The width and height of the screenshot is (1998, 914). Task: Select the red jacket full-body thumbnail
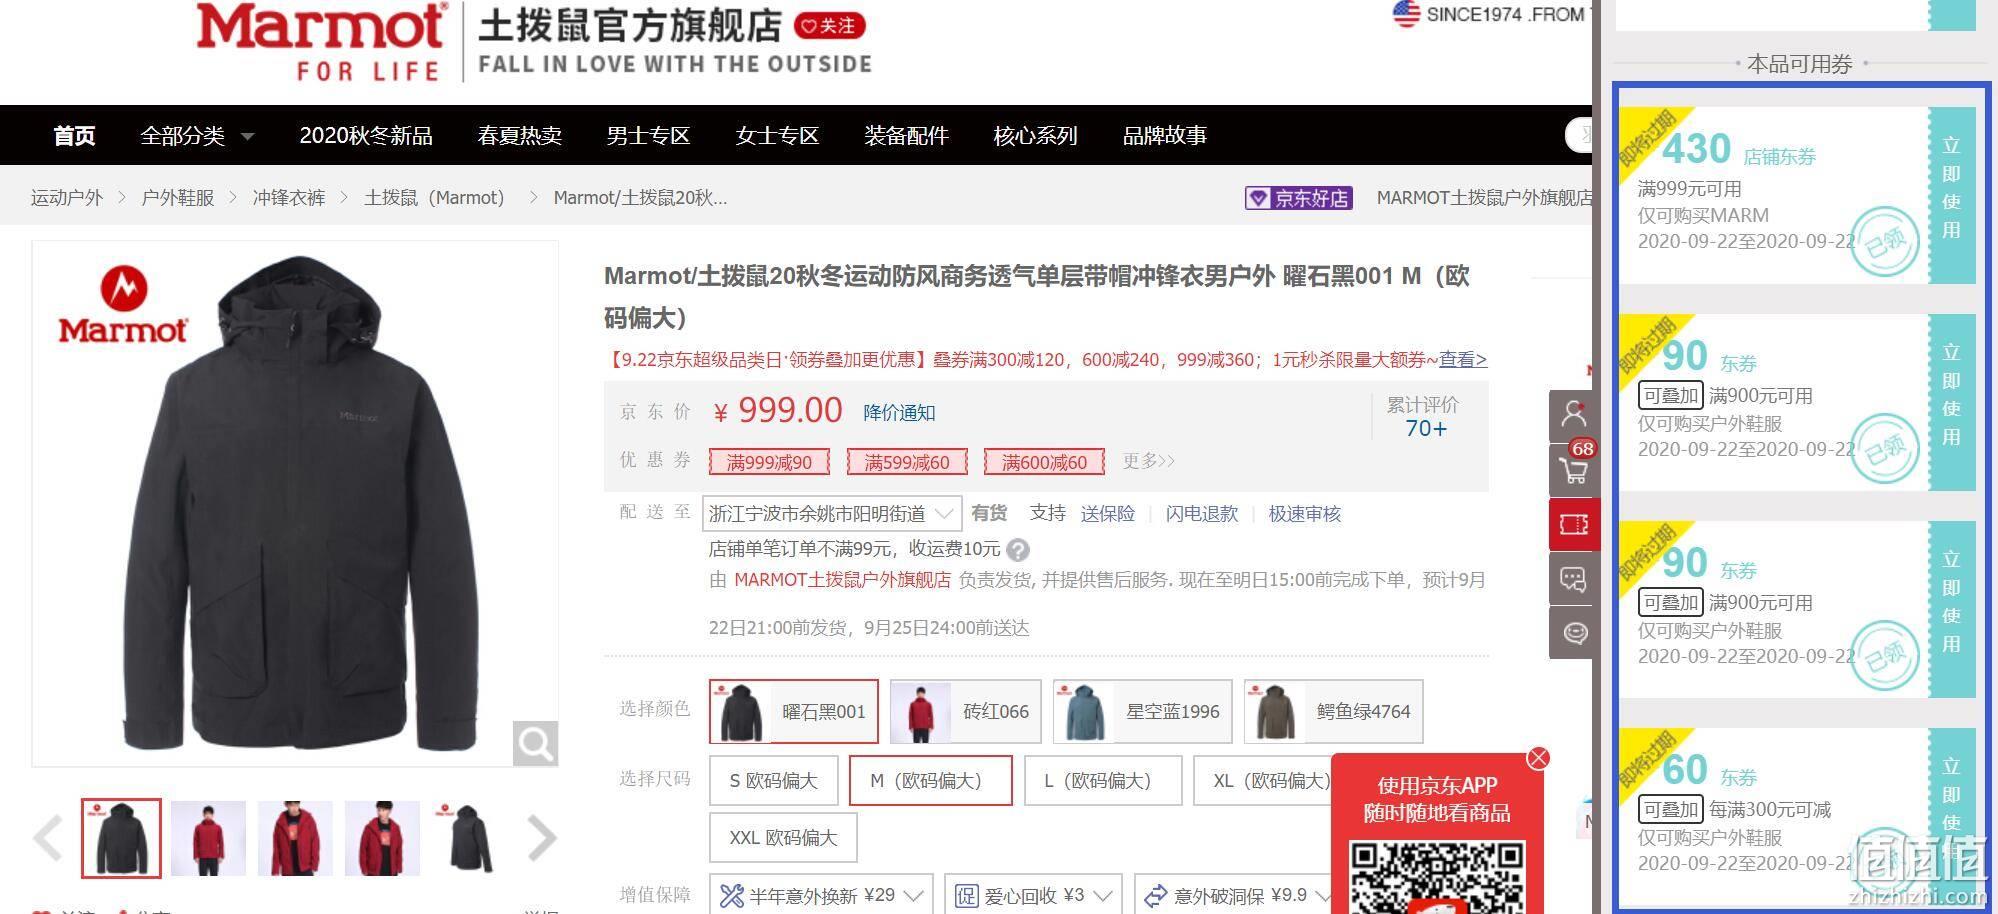click(x=208, y=838)
